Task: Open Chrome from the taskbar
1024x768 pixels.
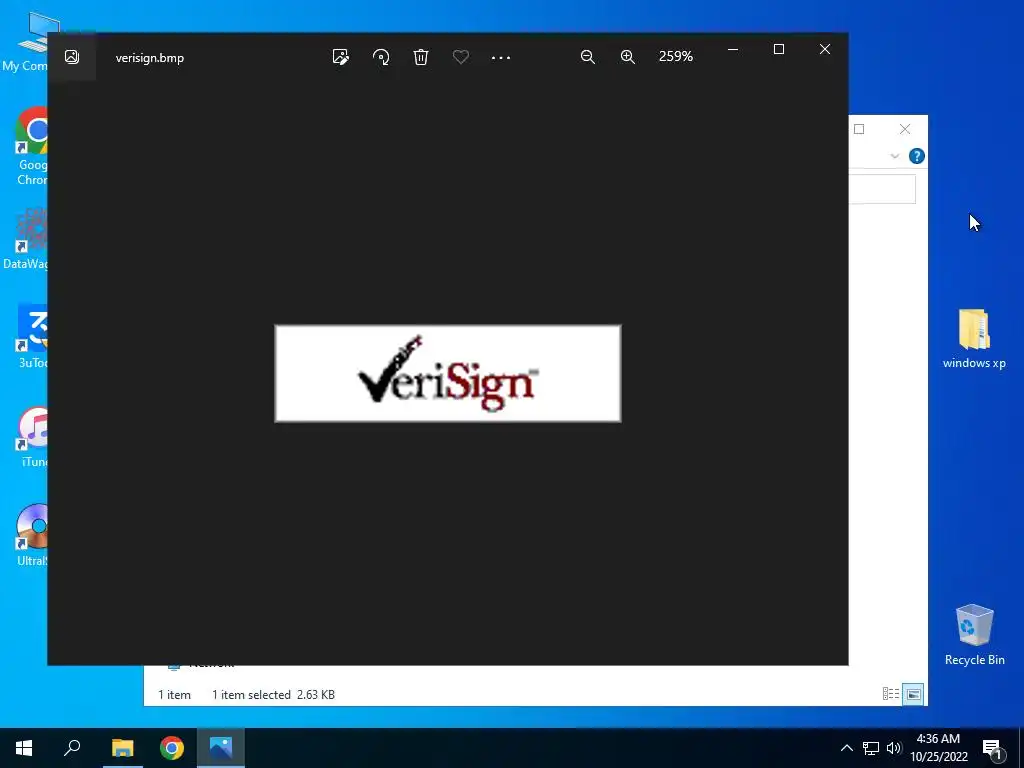Action: click(172, 748)
